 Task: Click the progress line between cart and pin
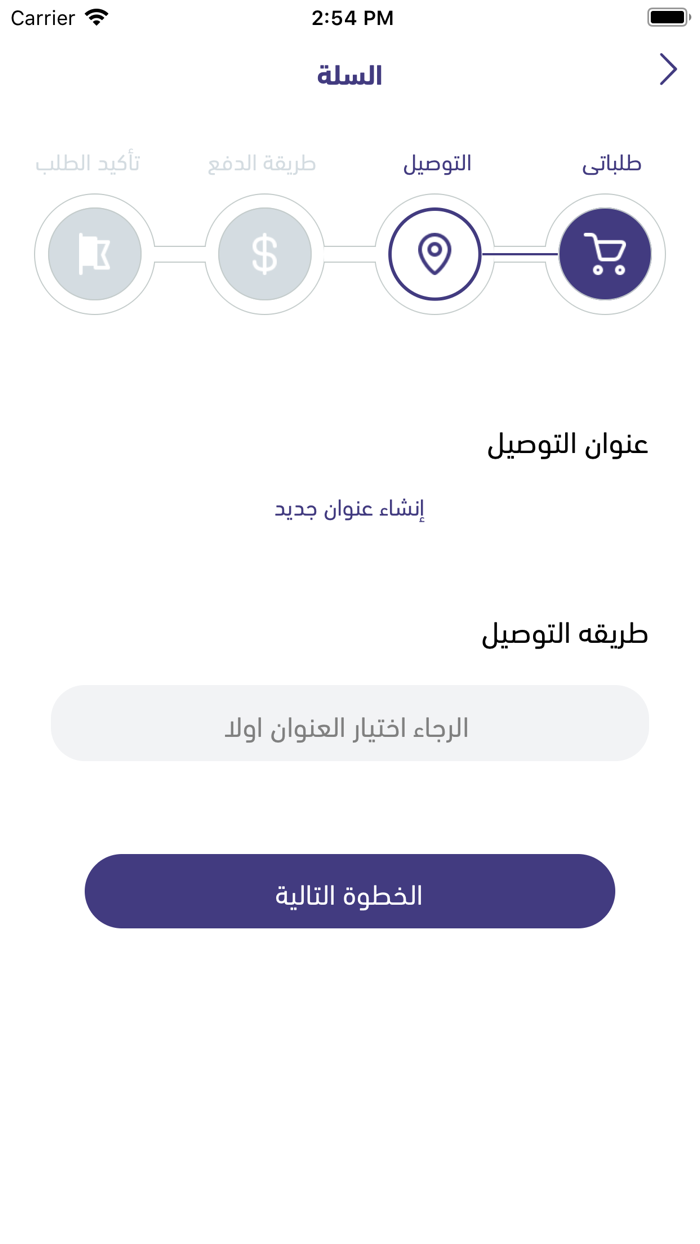coord(520,254)
